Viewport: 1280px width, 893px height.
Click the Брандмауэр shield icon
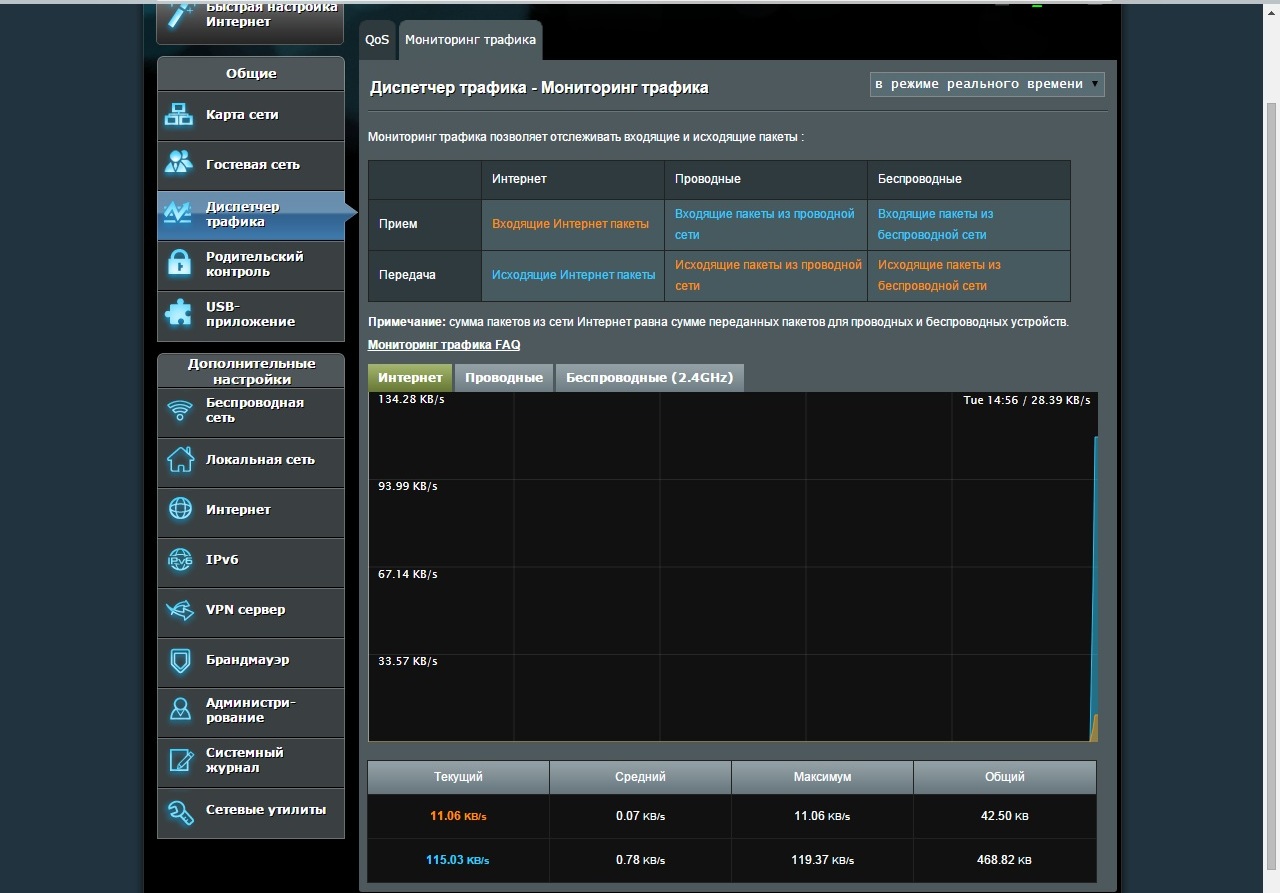click(180, 660)
